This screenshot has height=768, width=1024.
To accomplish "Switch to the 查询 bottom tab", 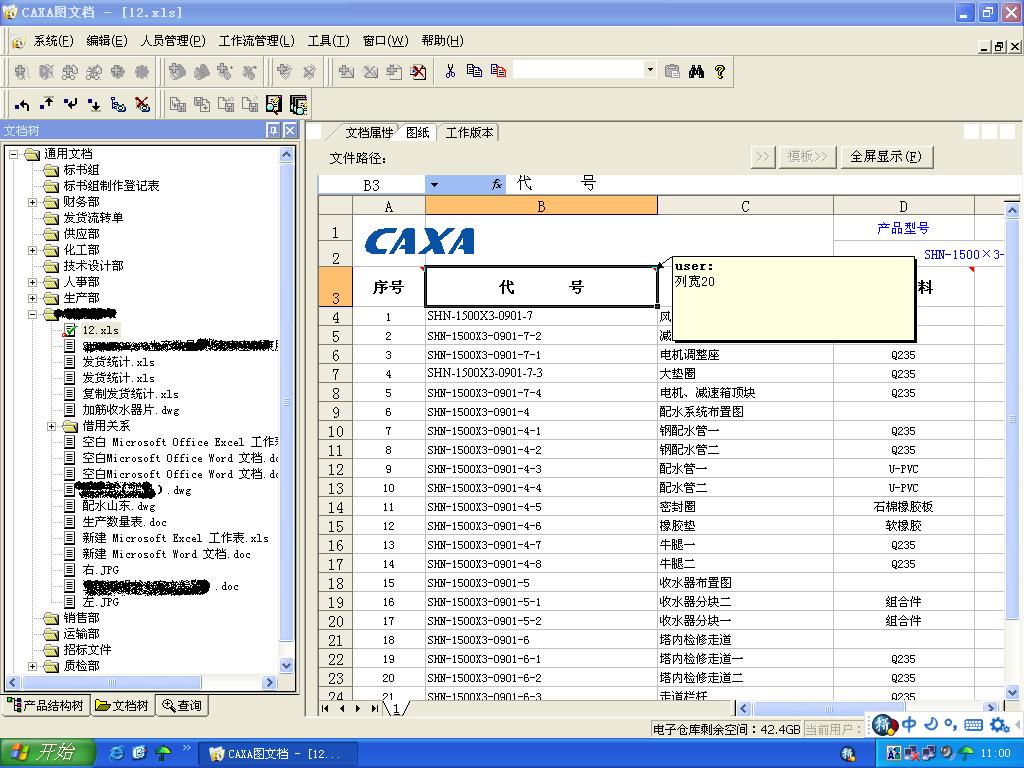I will (x=182, y=705).
